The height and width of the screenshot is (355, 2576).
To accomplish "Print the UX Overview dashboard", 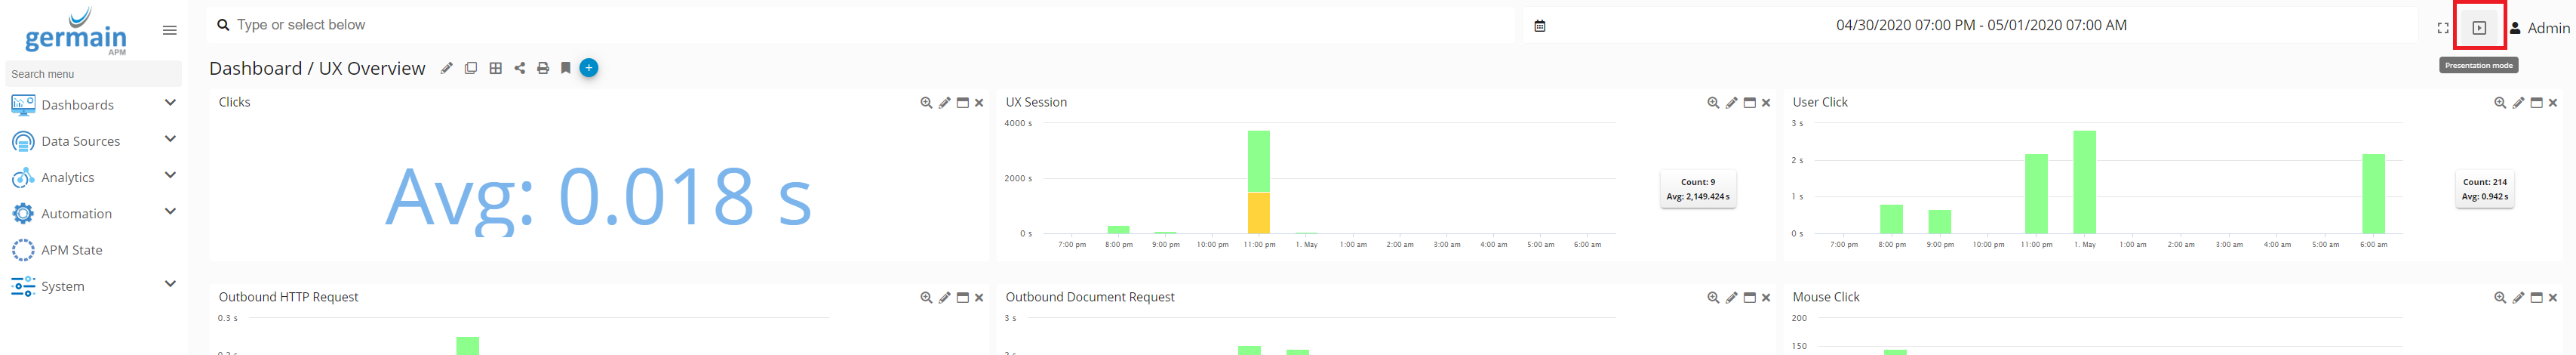I will coord(543,68).
